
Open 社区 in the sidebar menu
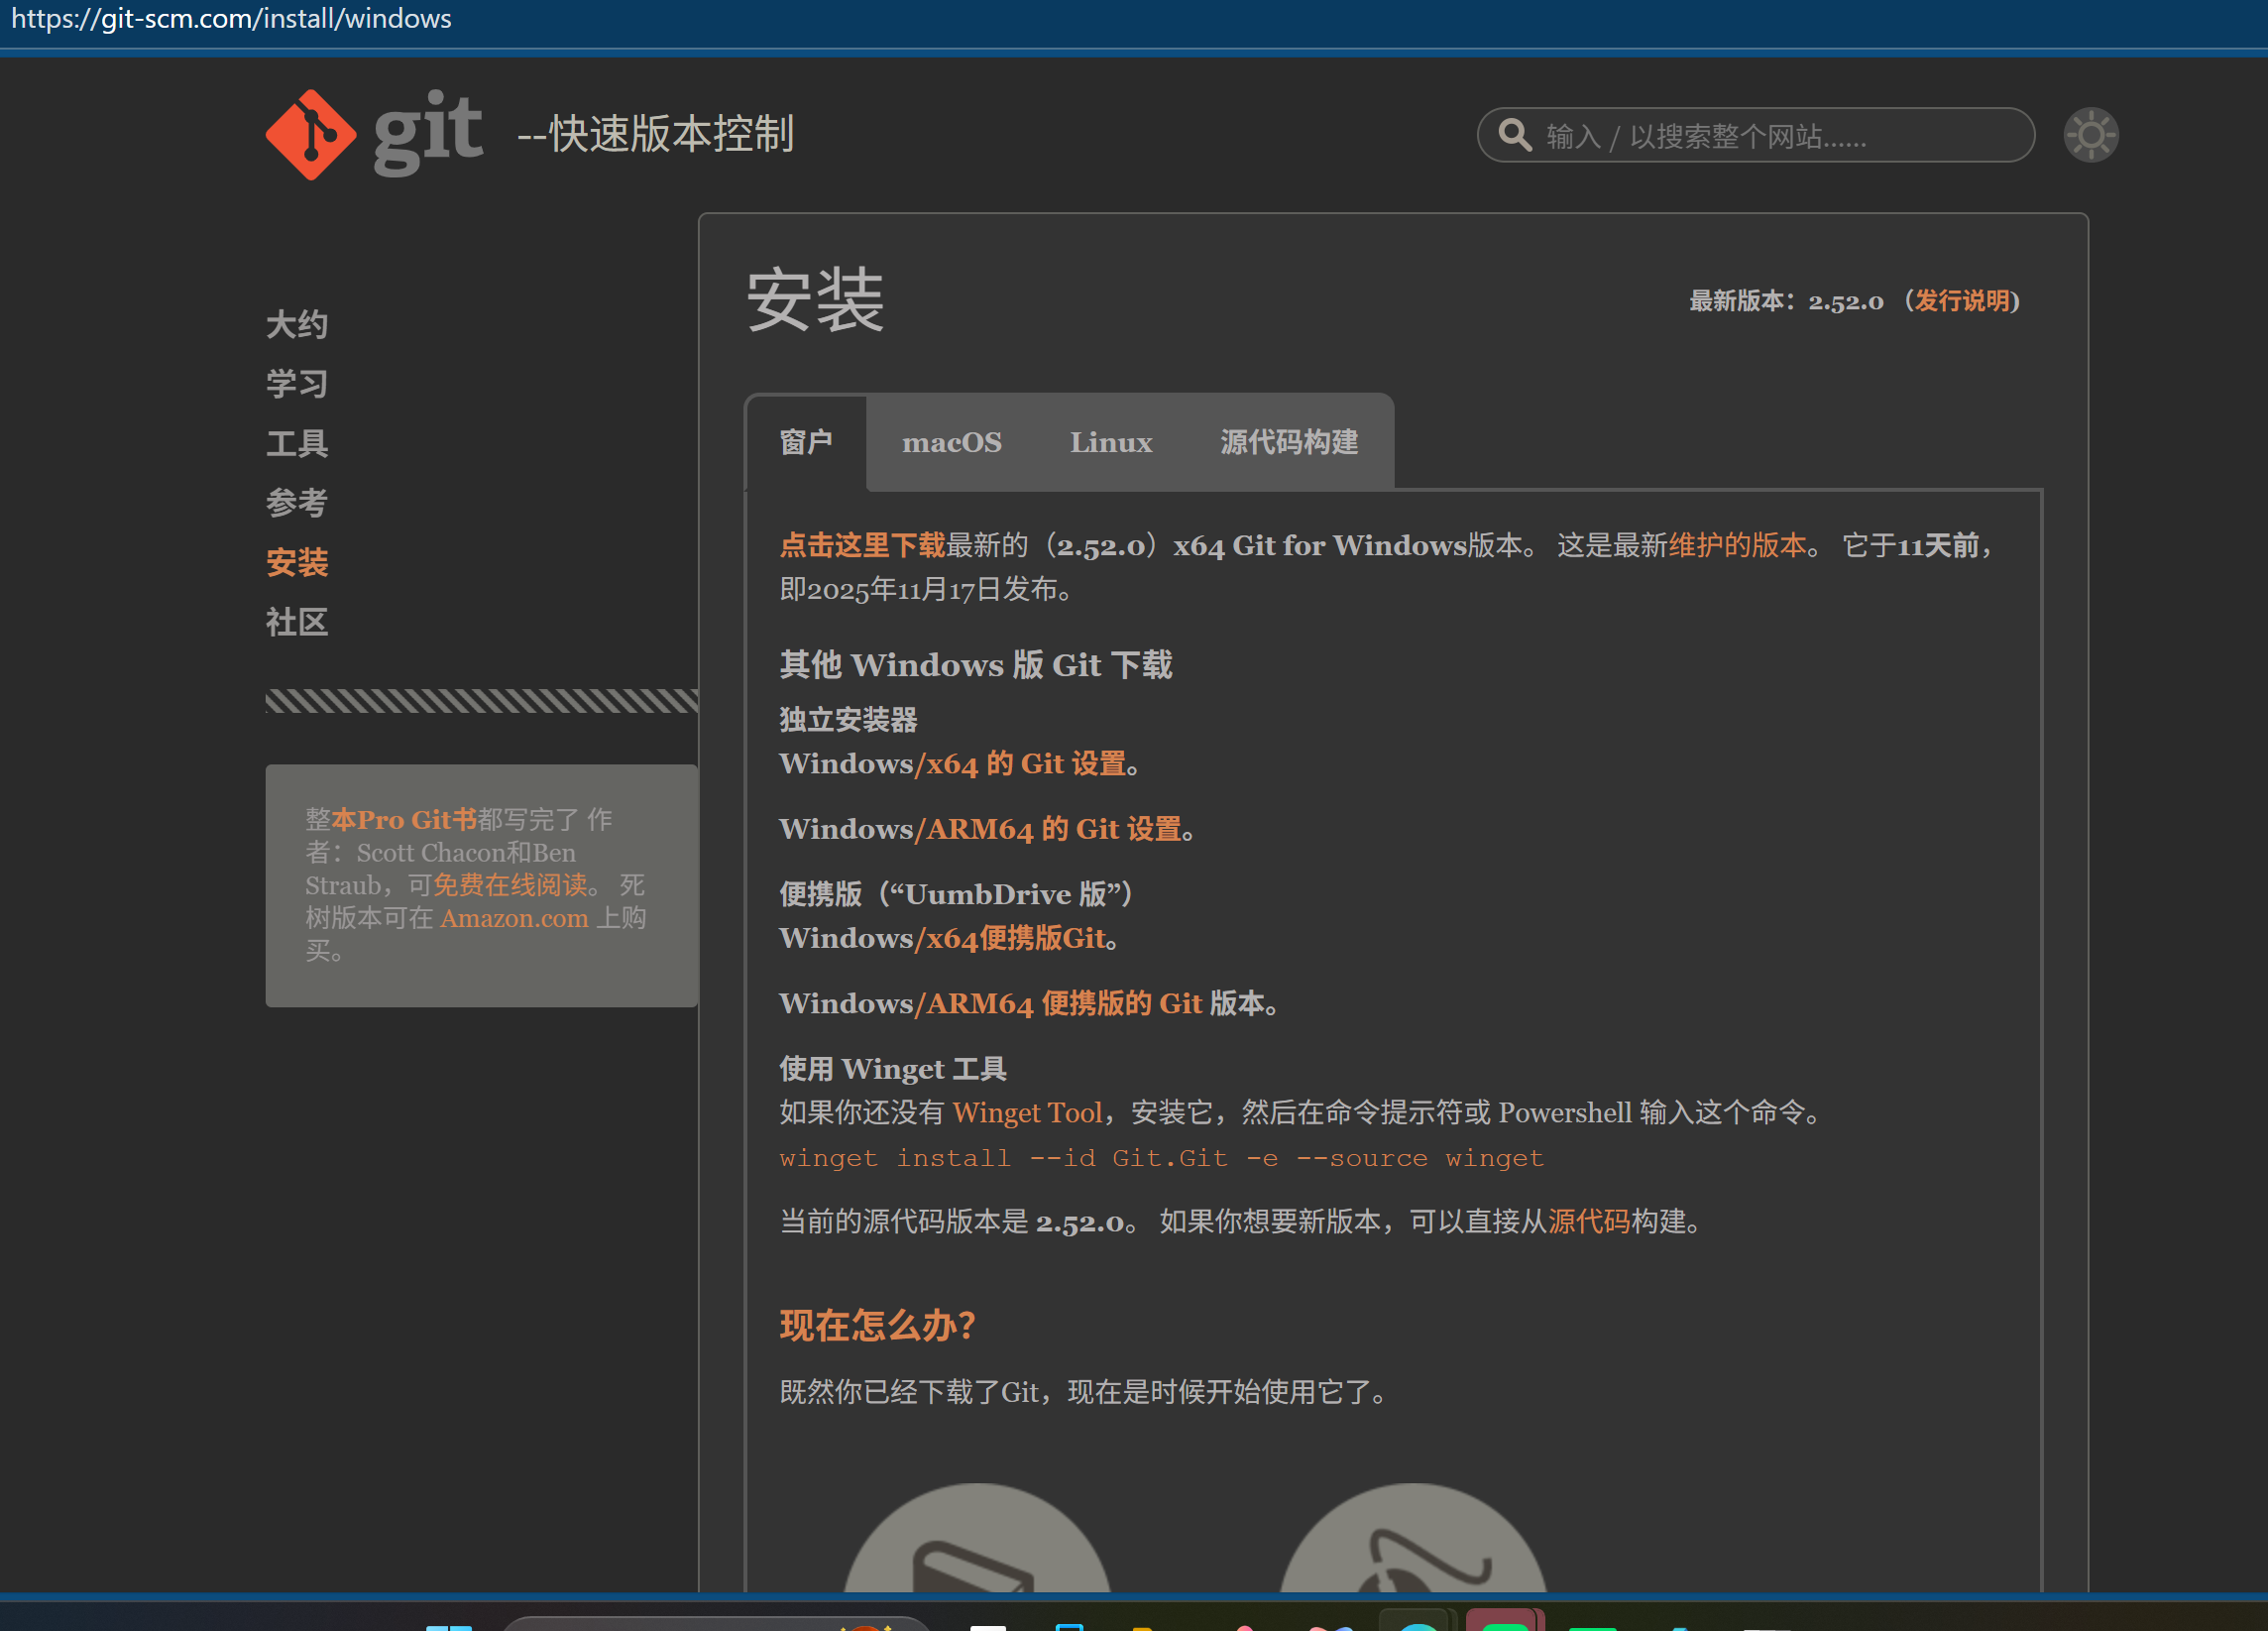coord(297,622)
